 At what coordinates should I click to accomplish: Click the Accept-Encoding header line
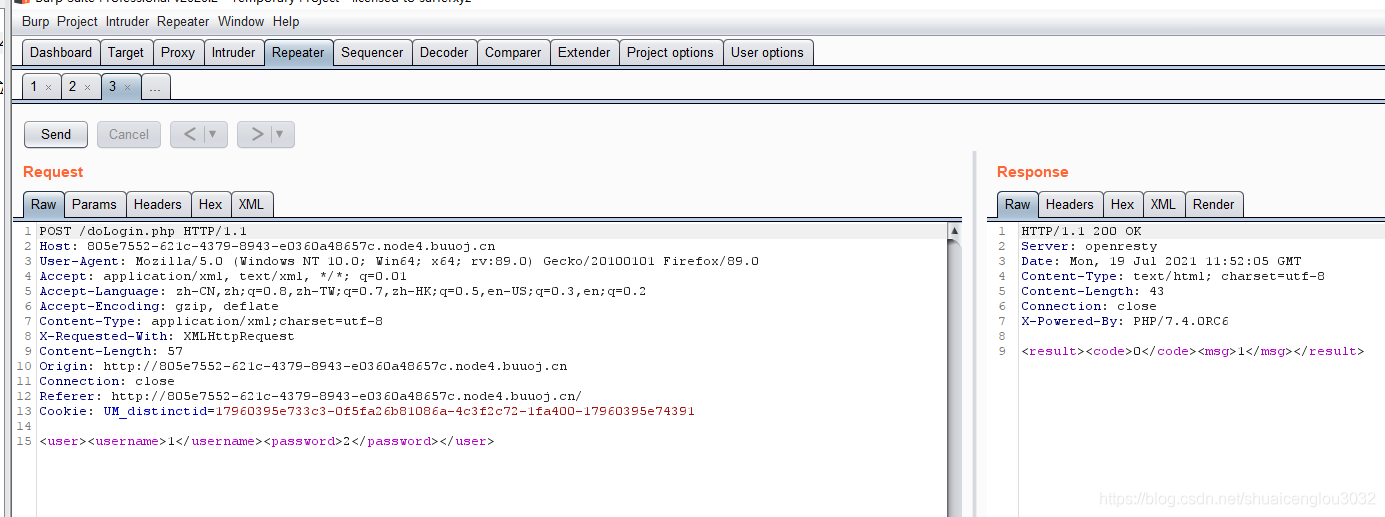159,306
